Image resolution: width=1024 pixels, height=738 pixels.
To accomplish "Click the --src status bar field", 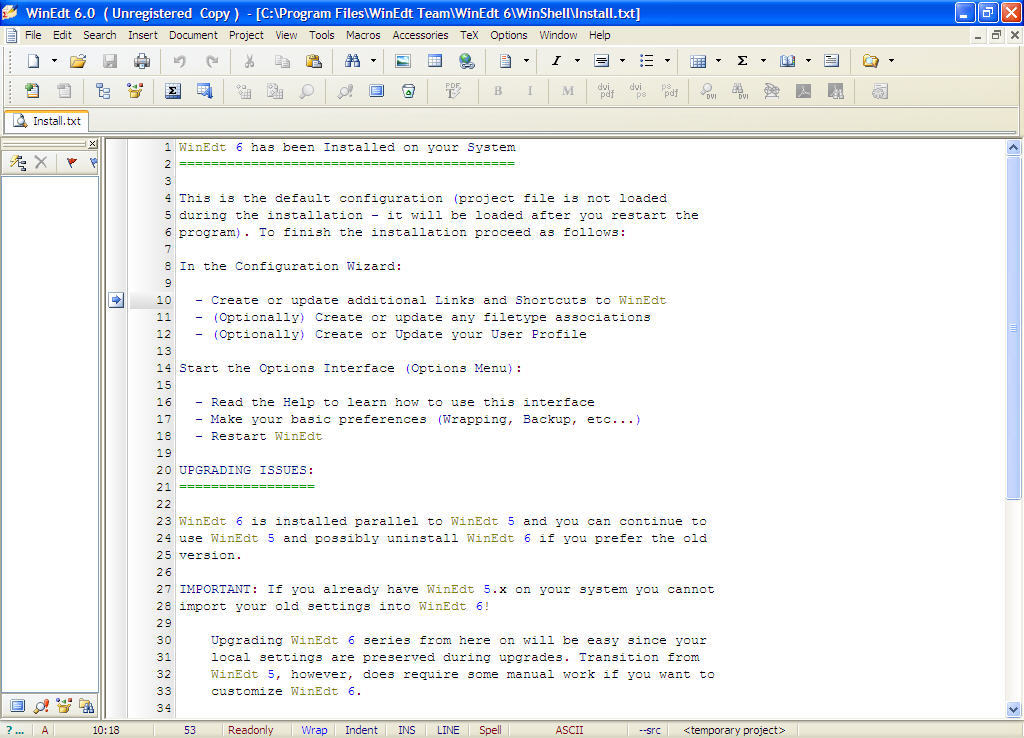I will click(x=650, y=730).
